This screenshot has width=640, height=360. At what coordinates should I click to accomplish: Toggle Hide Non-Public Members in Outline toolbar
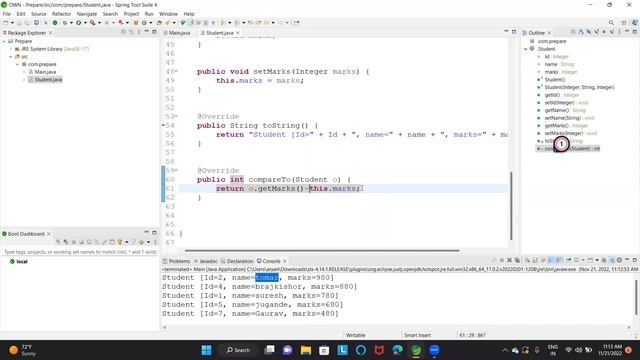click(604, 32)
